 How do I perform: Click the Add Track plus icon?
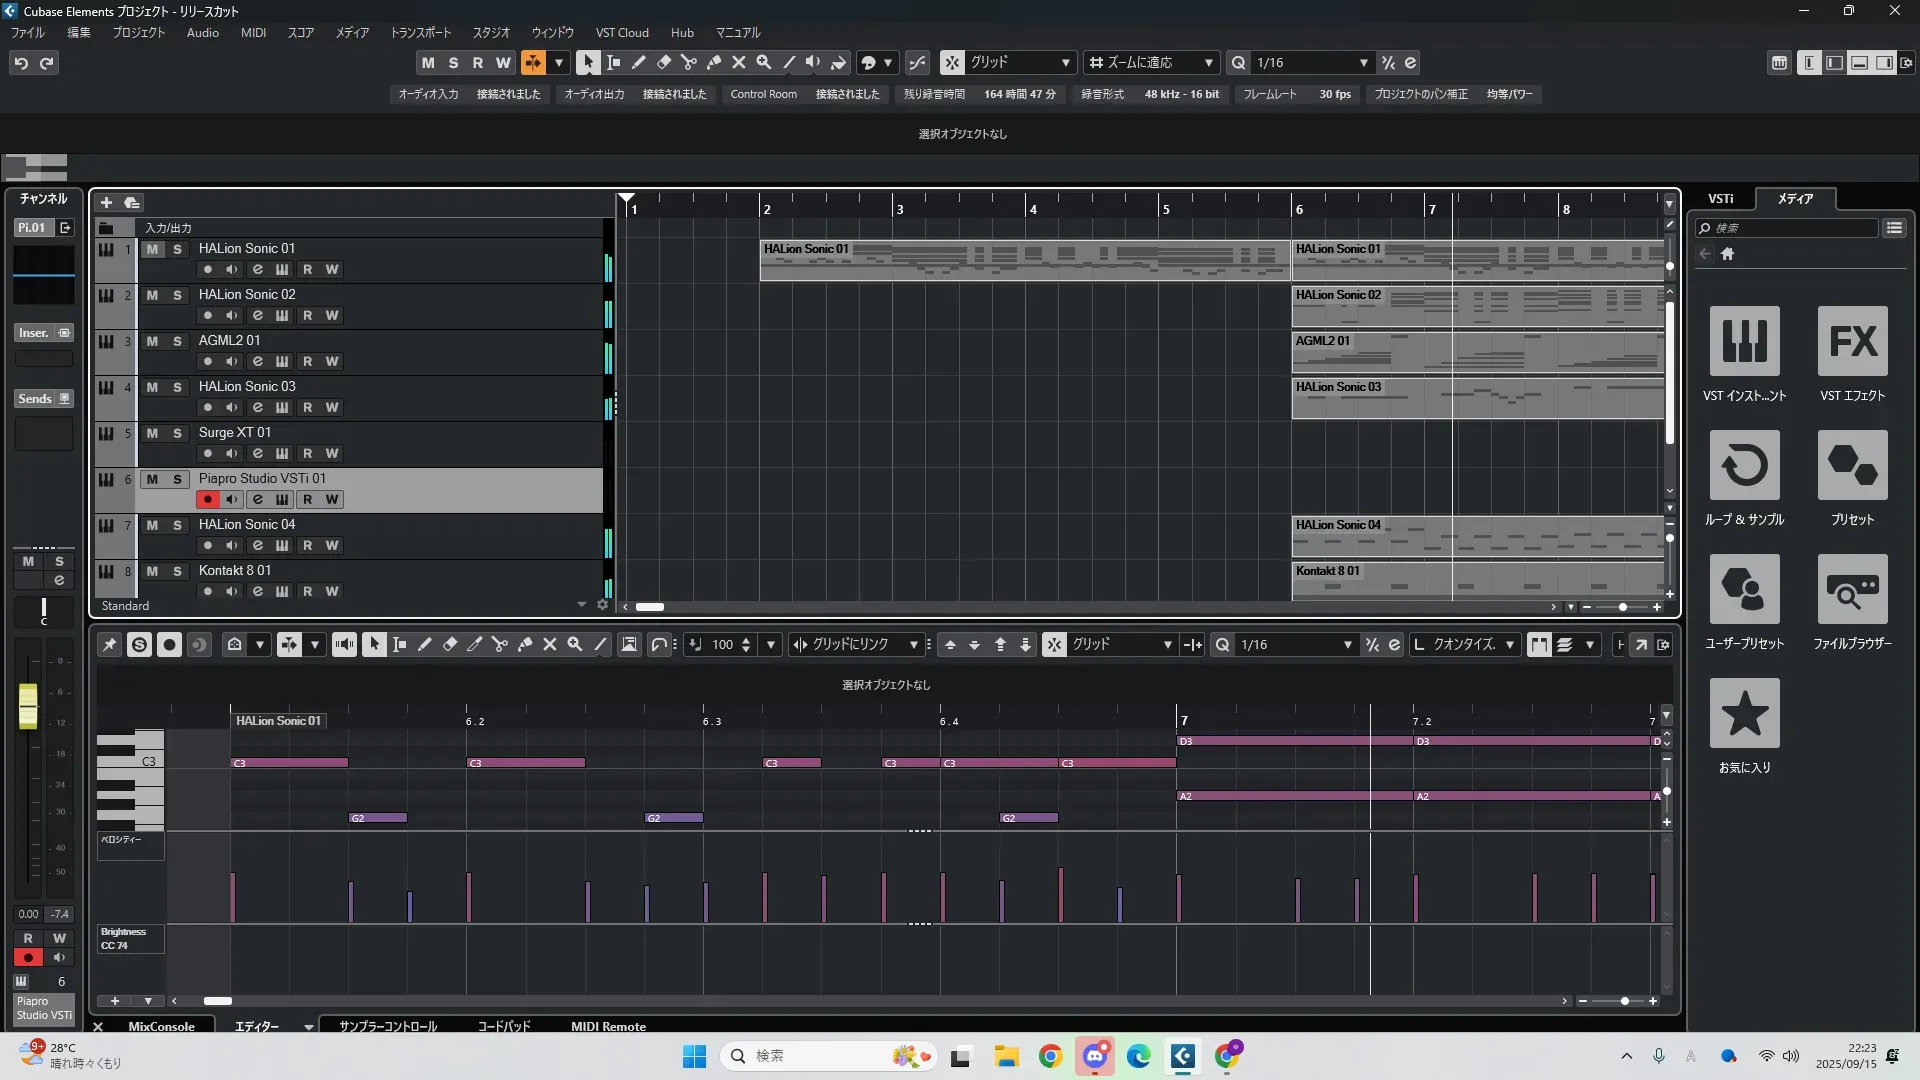point(106,203)
